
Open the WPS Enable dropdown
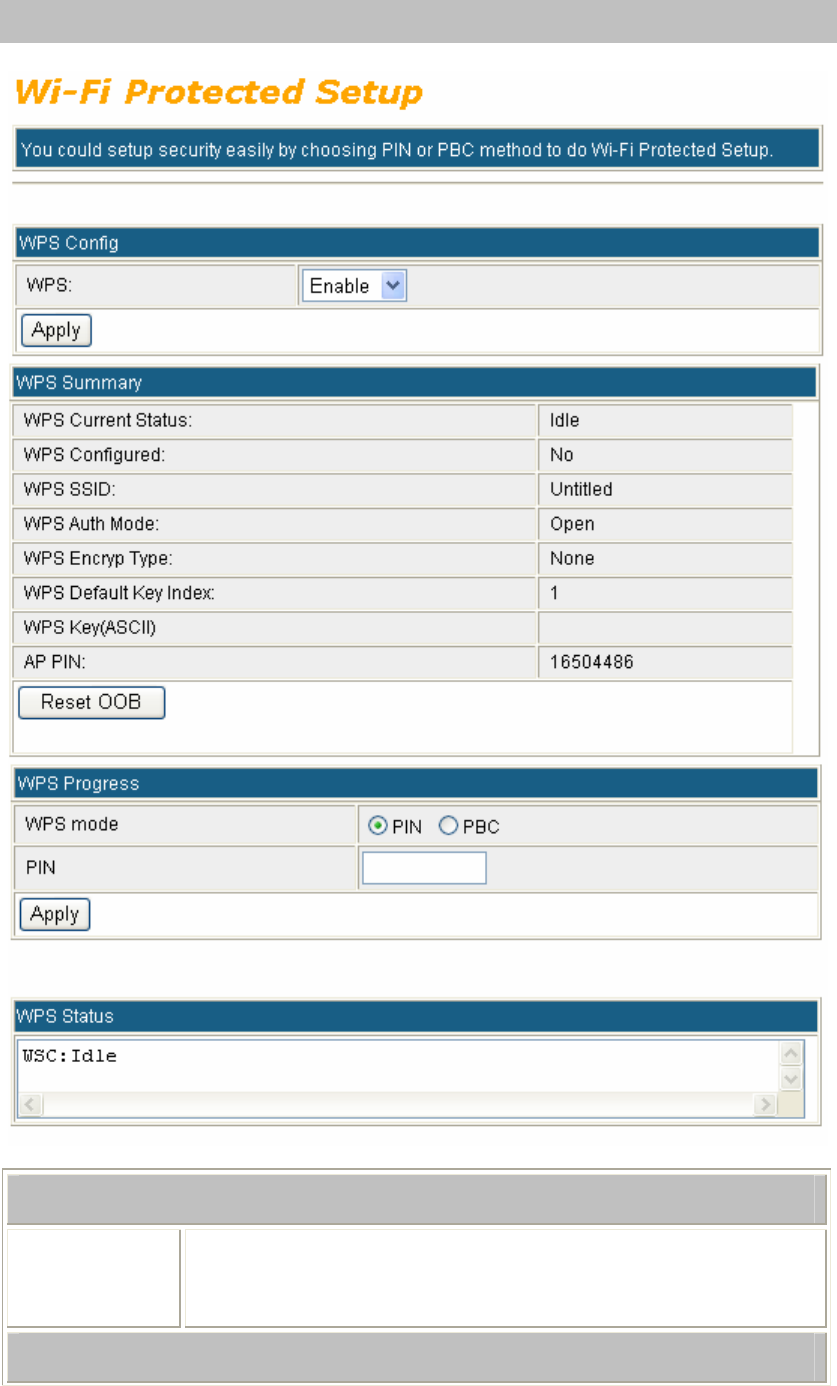pyautogui.click(x=354, y=286)
